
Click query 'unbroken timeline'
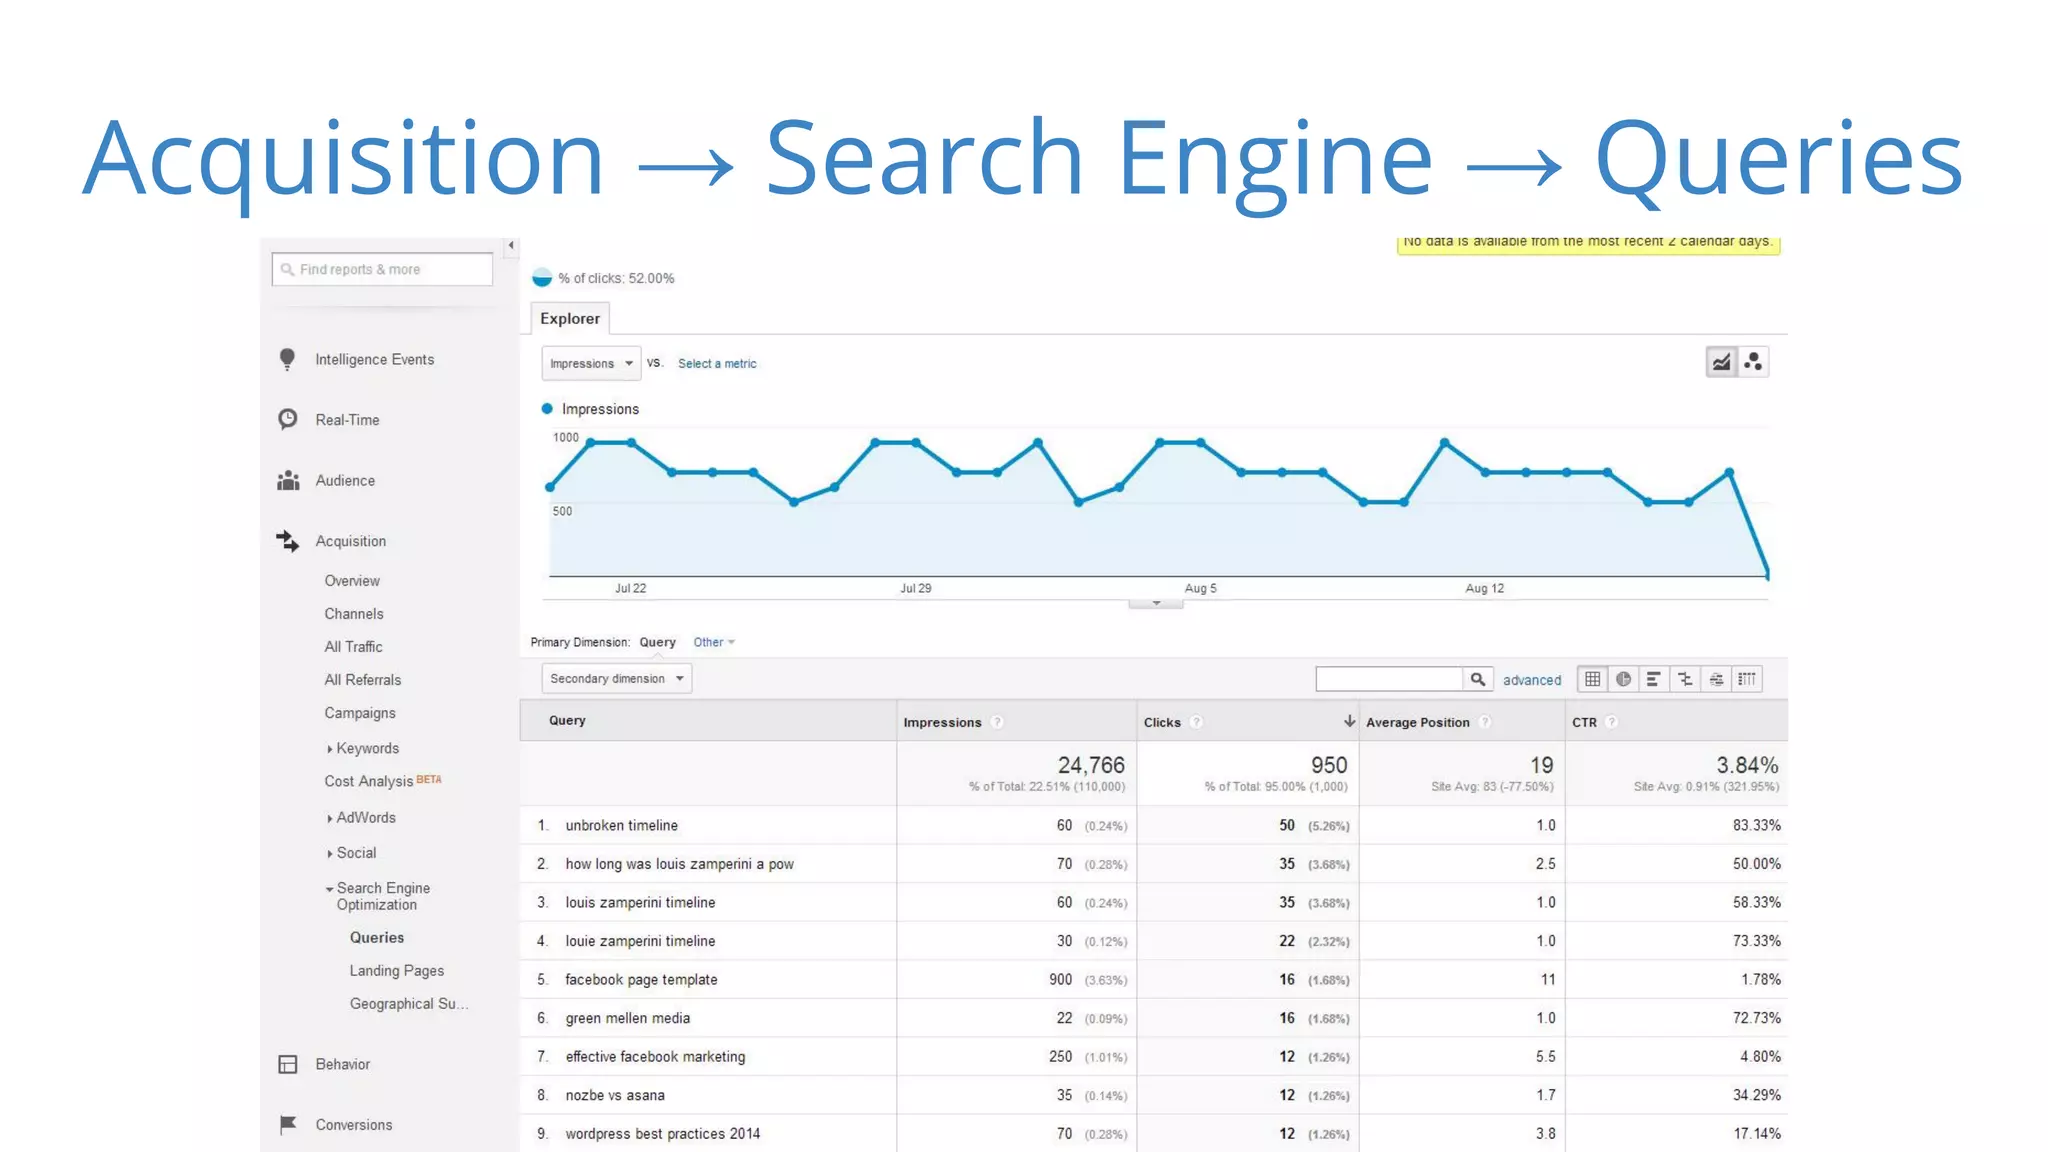(622, 825)
